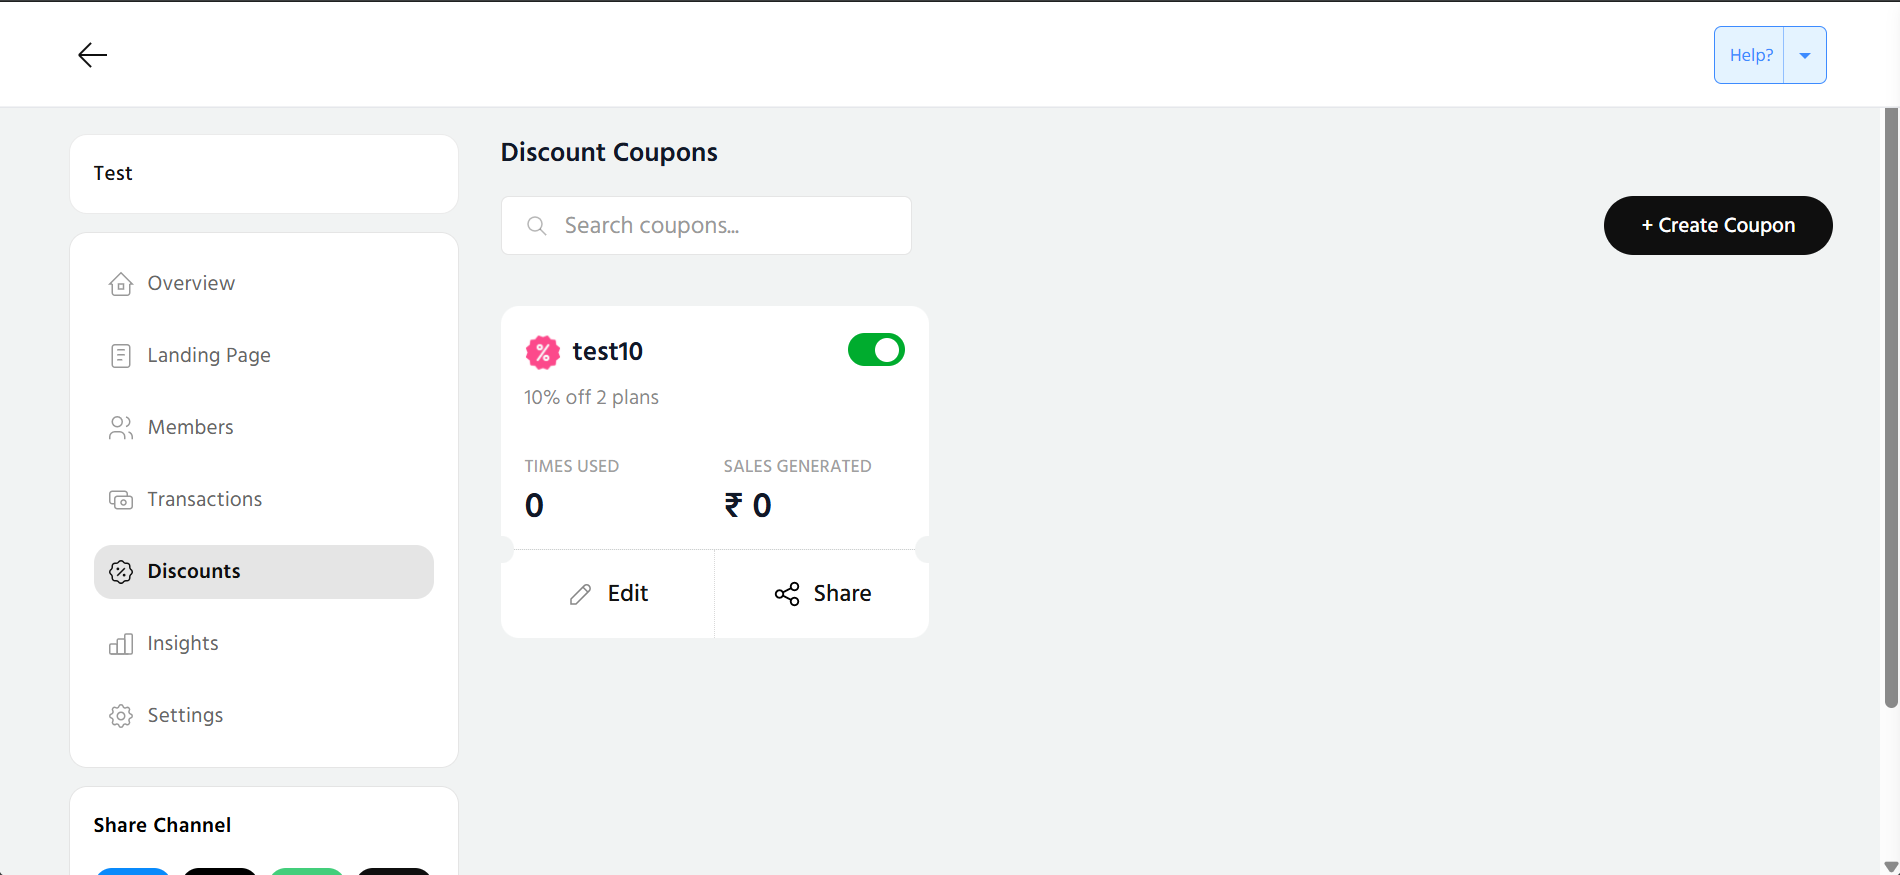Edit the test10 coupon
Screen dimensions: 1900x875
pos(608,594)
